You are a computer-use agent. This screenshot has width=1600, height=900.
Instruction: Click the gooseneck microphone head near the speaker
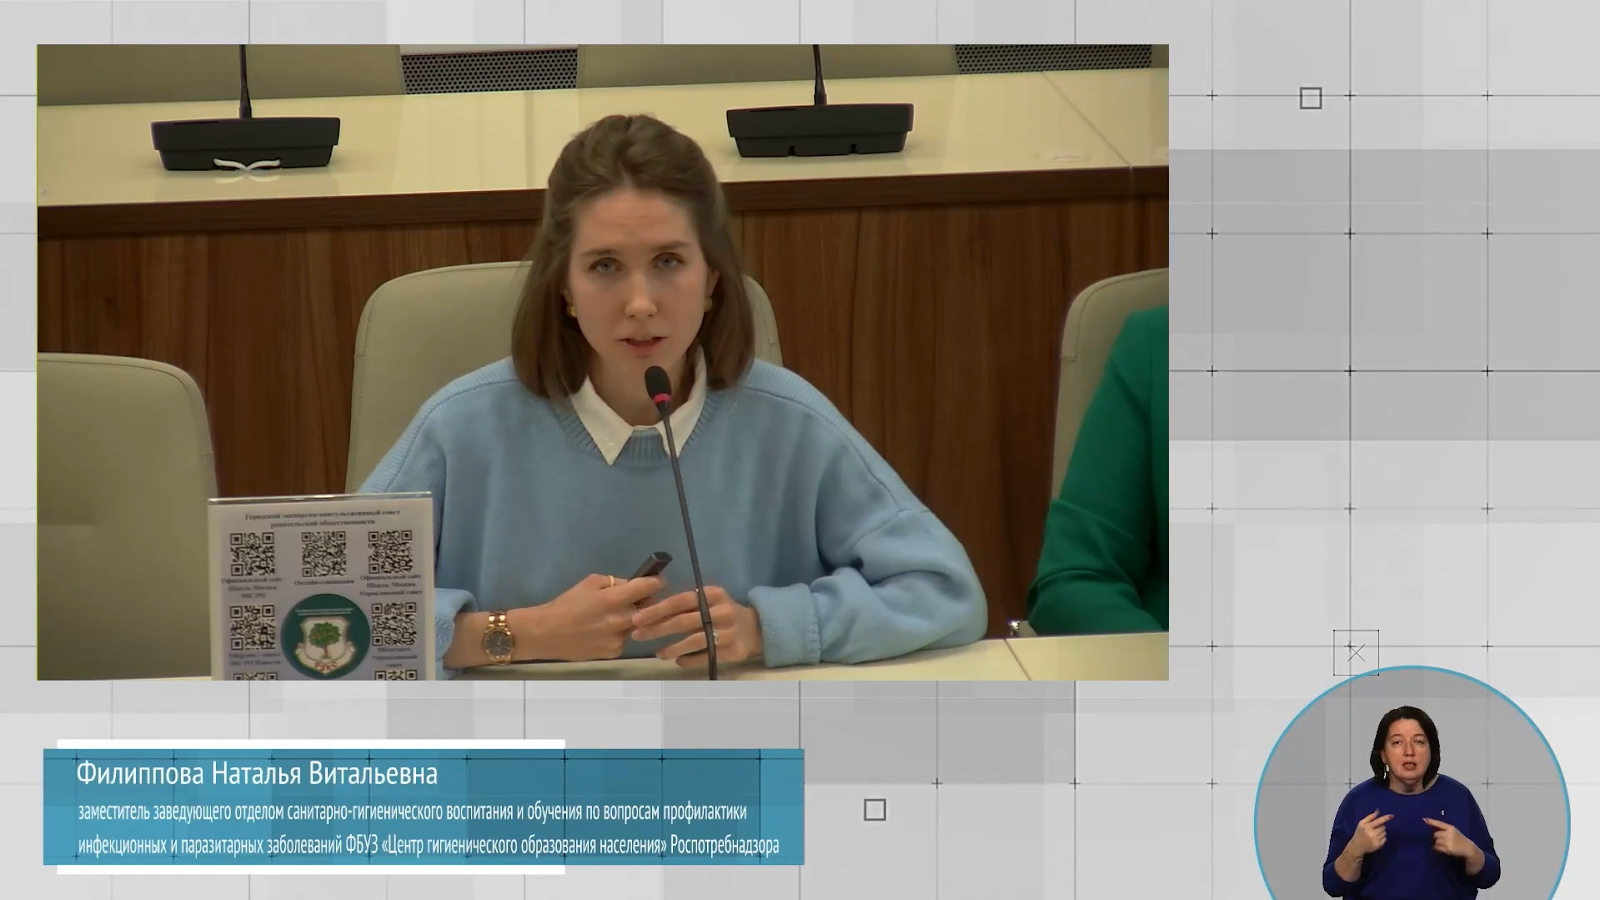click(658, 384)
